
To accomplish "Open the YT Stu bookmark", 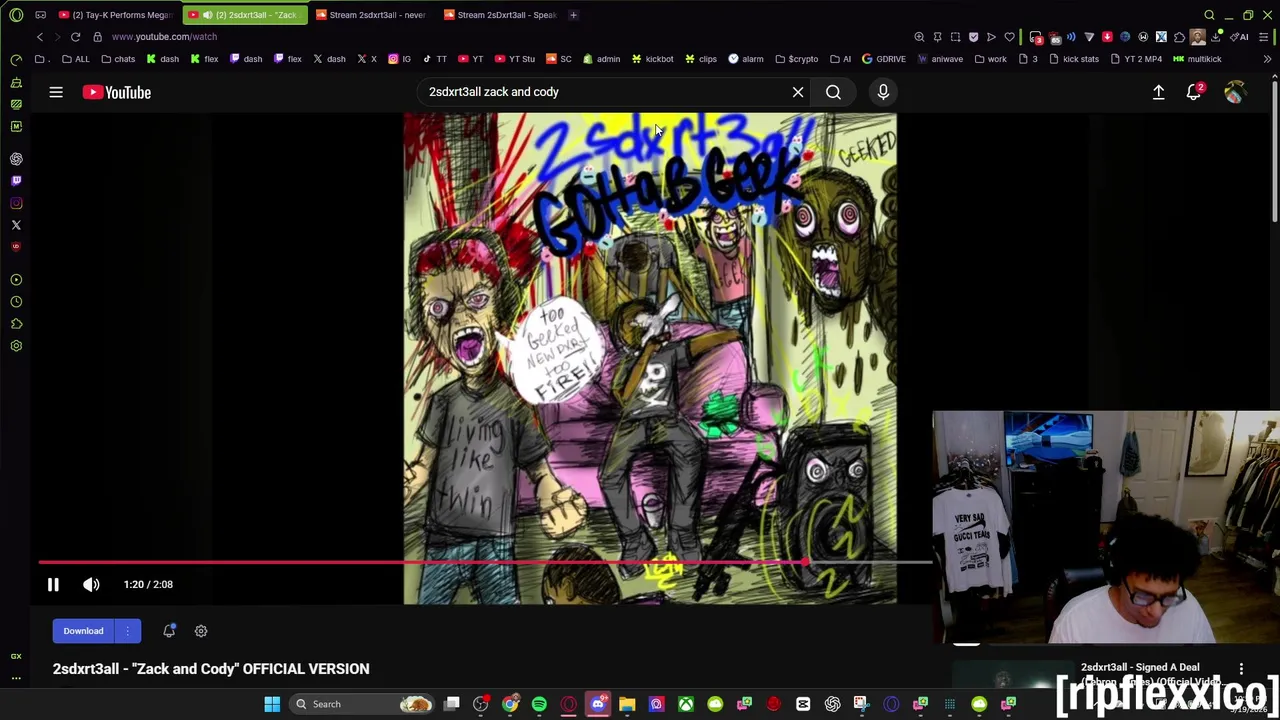I will 515,59.
